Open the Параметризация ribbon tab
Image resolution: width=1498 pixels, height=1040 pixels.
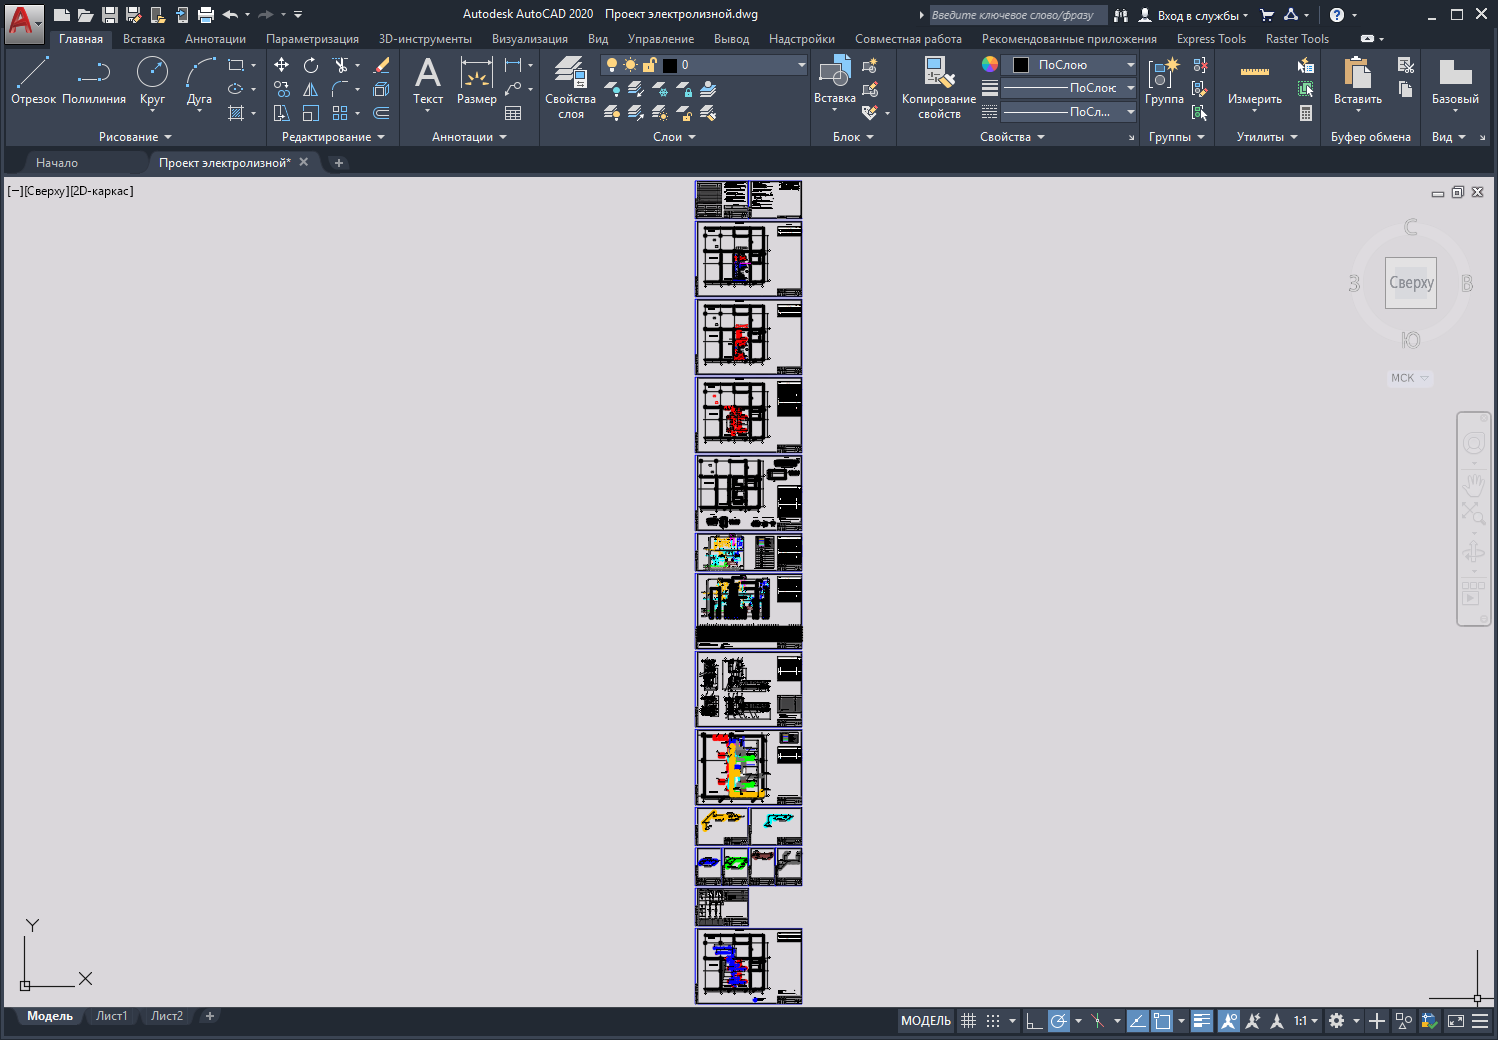pyautogui.click(x=312, y=39)
